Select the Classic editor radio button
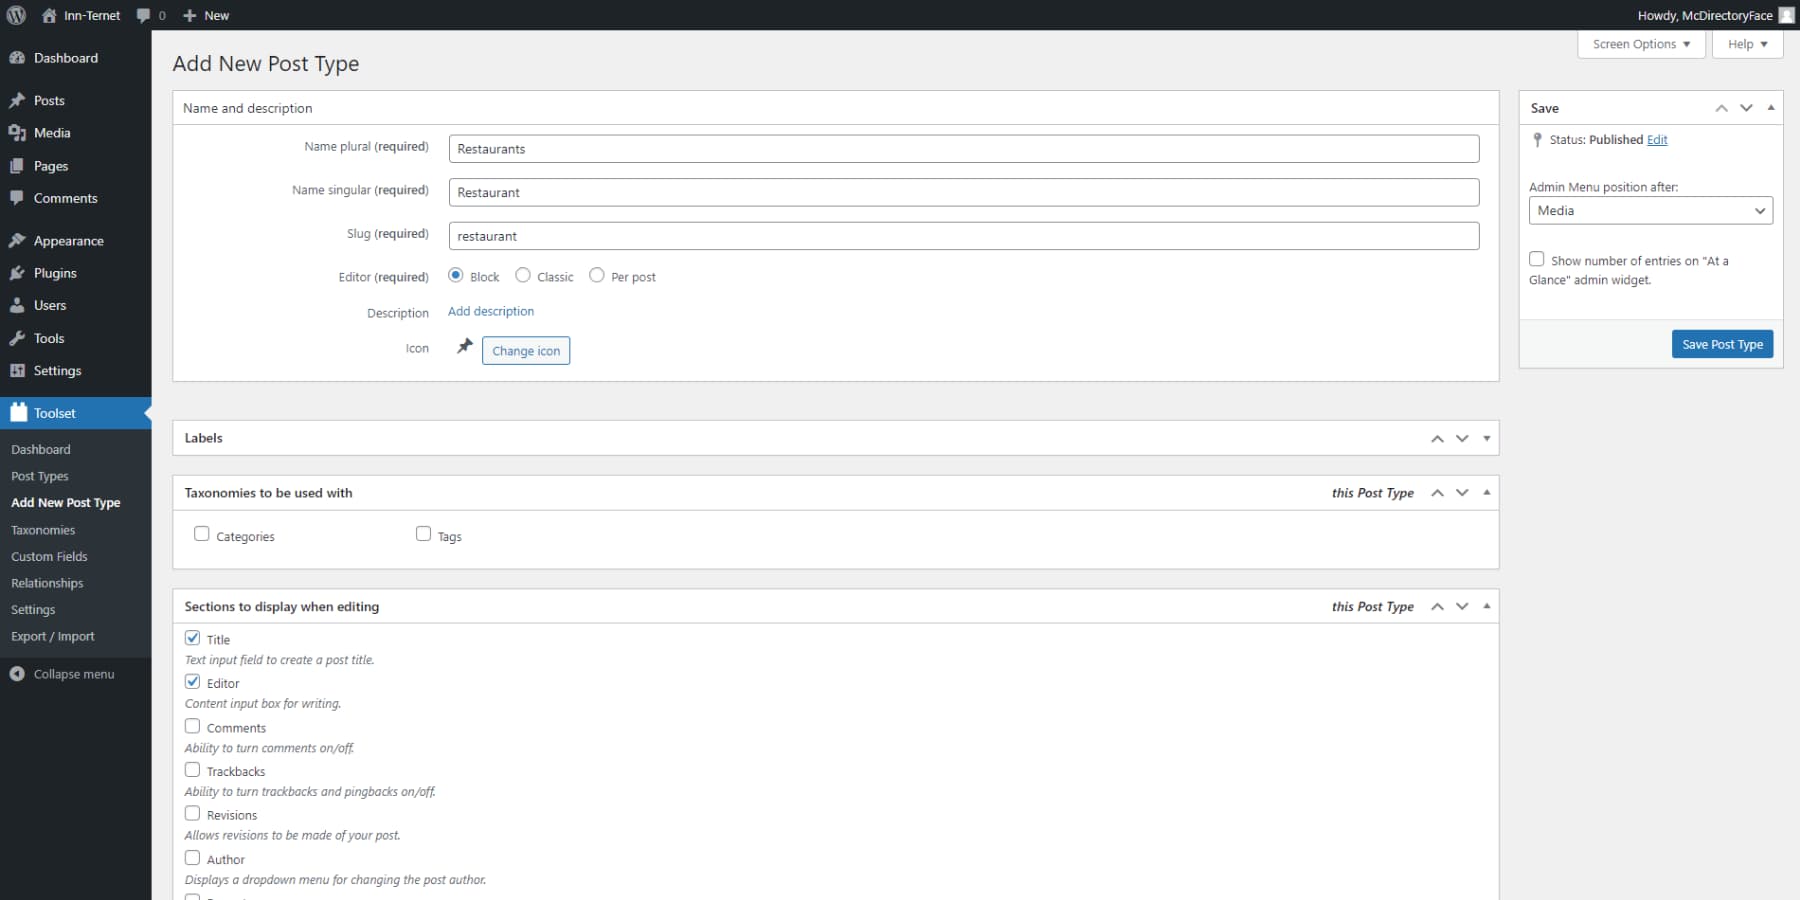Viewport: 1800px width, 900px height. [522, 275]
